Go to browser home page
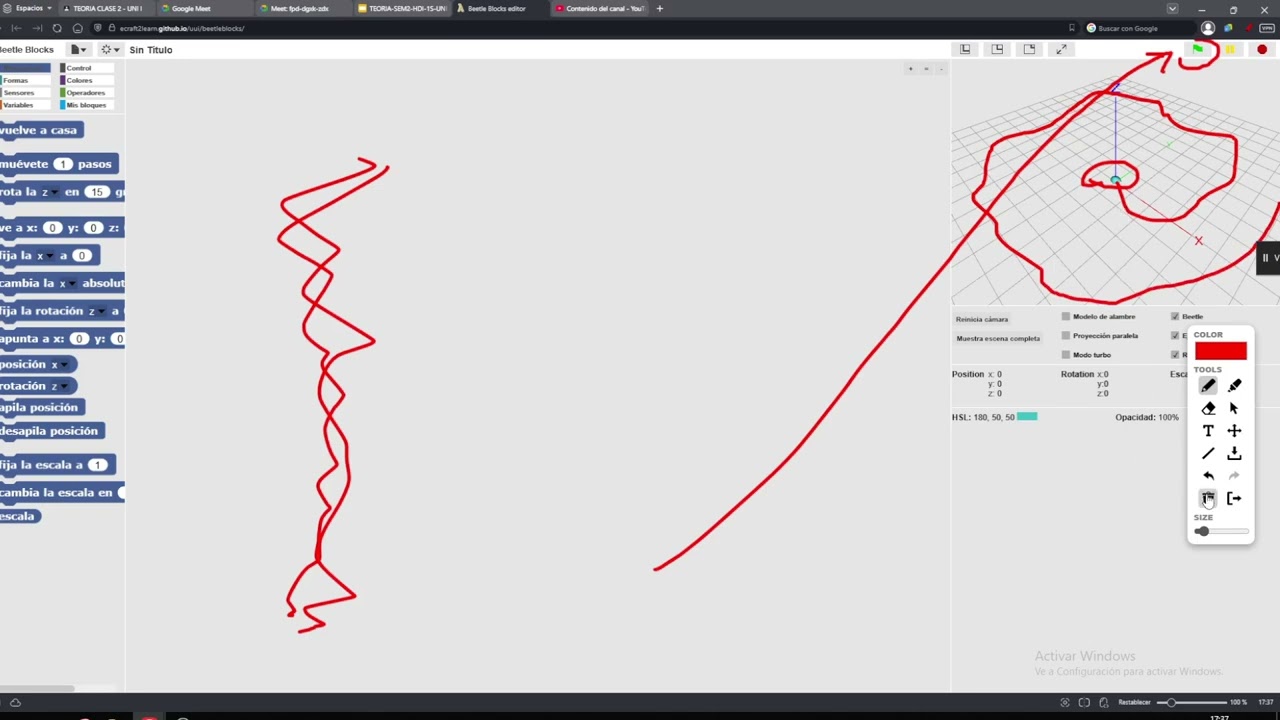Image resolution: width=1280 pixels, height=720 pixels. point(78,28)
